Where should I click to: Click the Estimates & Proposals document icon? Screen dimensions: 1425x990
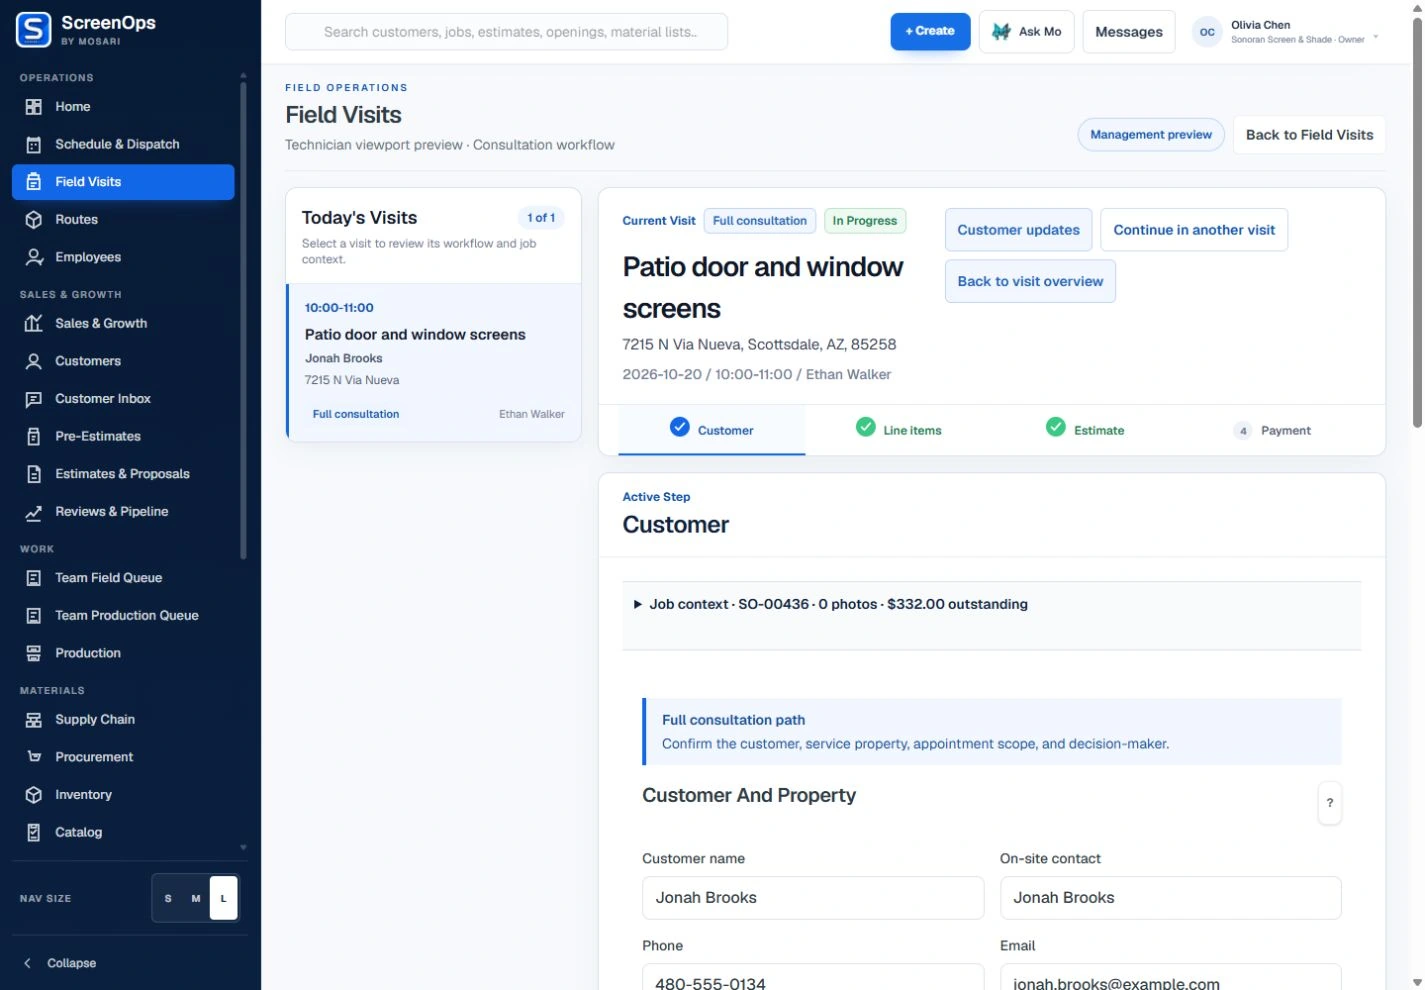coord(34,474)
